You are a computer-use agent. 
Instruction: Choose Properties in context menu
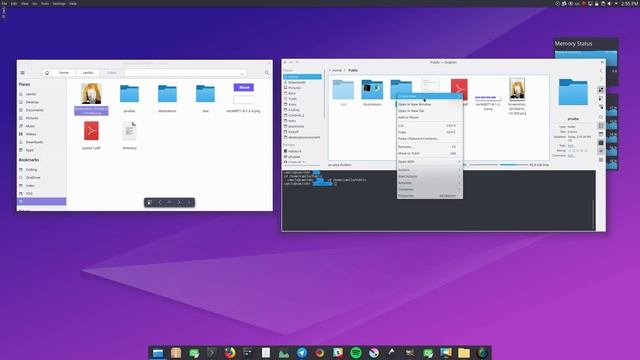tap(429, 196)
